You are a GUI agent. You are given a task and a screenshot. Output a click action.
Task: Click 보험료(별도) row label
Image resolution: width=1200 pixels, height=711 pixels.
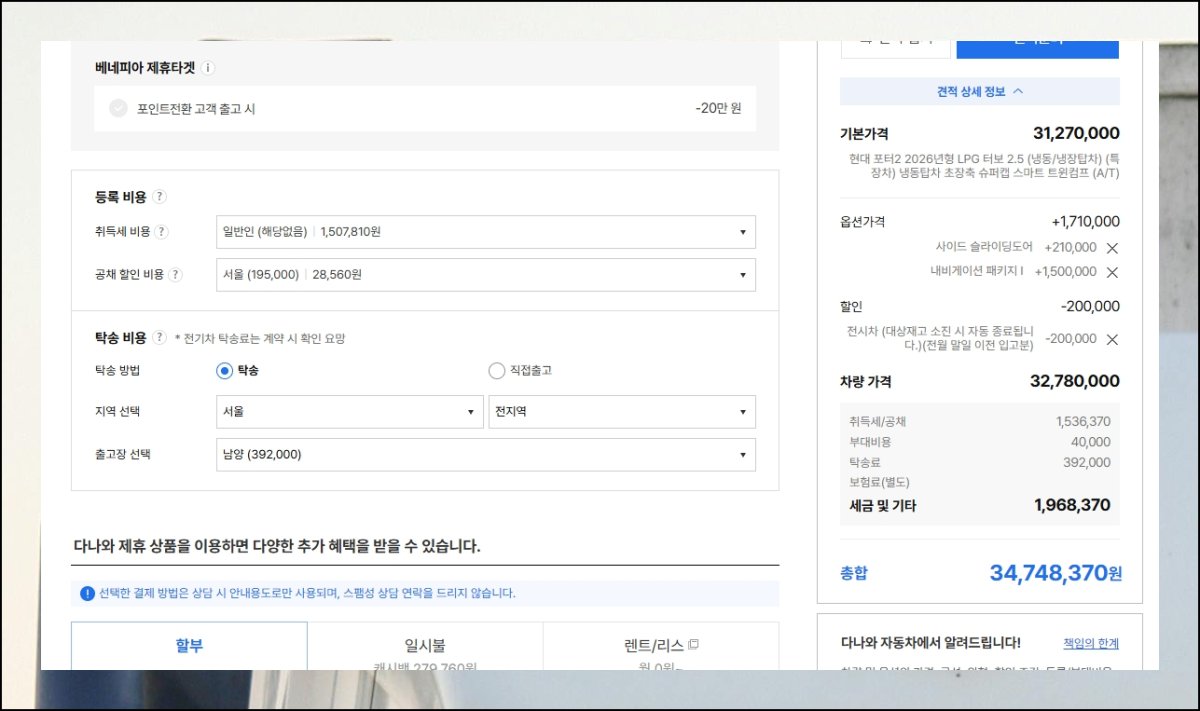(x=880, y=482)
